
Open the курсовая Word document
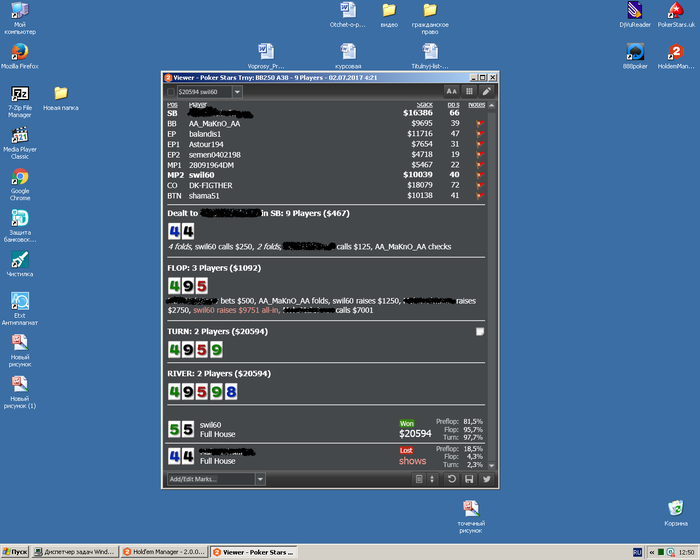click(x=348, y=56)
